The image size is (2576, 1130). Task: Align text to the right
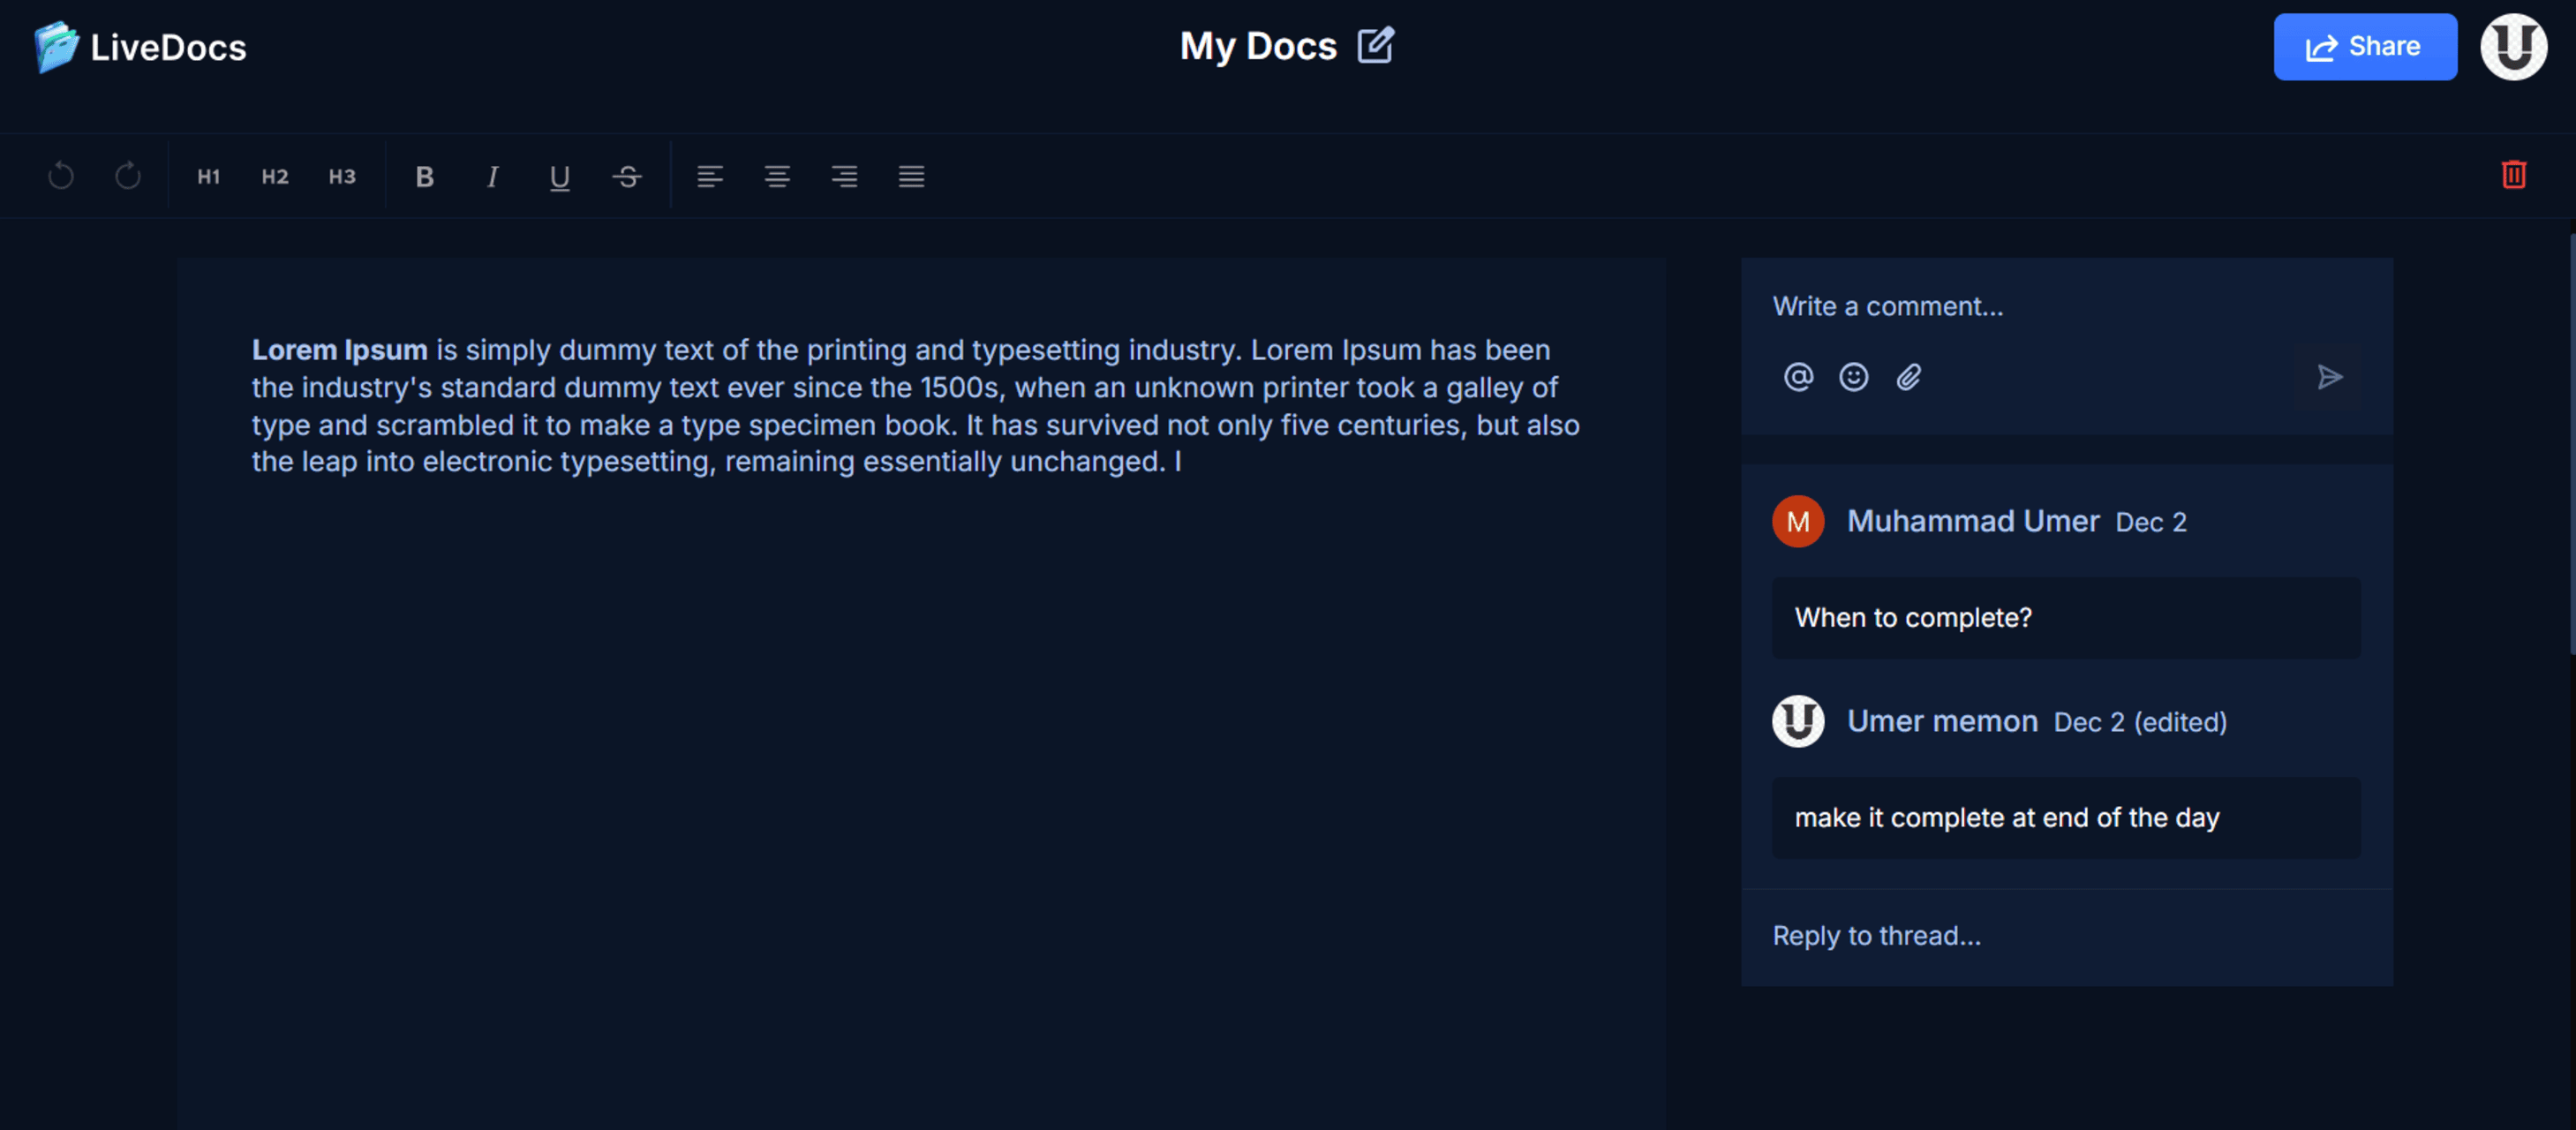pos(844,176)
